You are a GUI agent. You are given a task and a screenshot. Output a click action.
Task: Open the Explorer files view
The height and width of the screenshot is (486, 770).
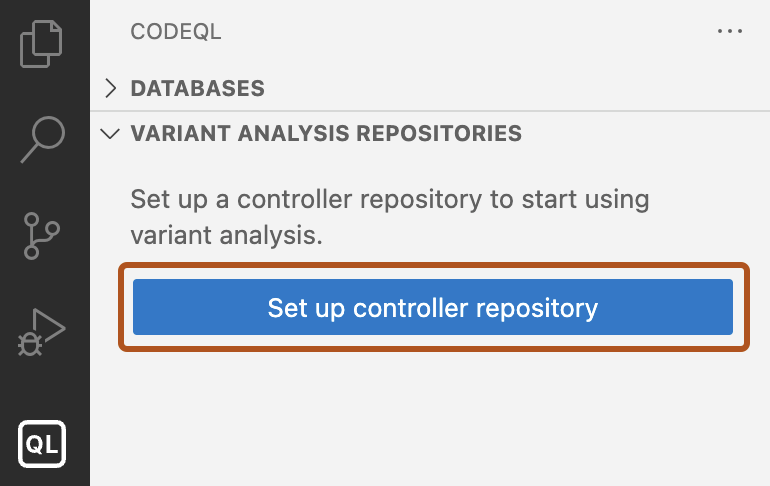coord(42,45)
